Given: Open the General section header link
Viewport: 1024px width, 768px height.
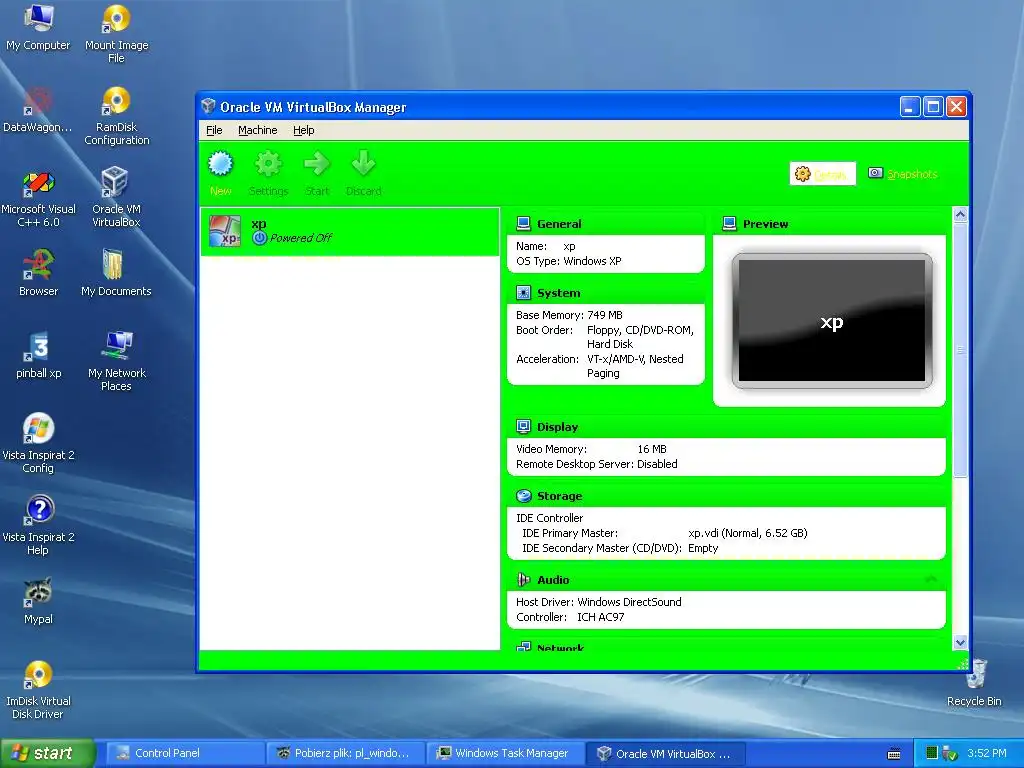Looking at the screenshot, I should pyautogui.click(x=559, y=224).
